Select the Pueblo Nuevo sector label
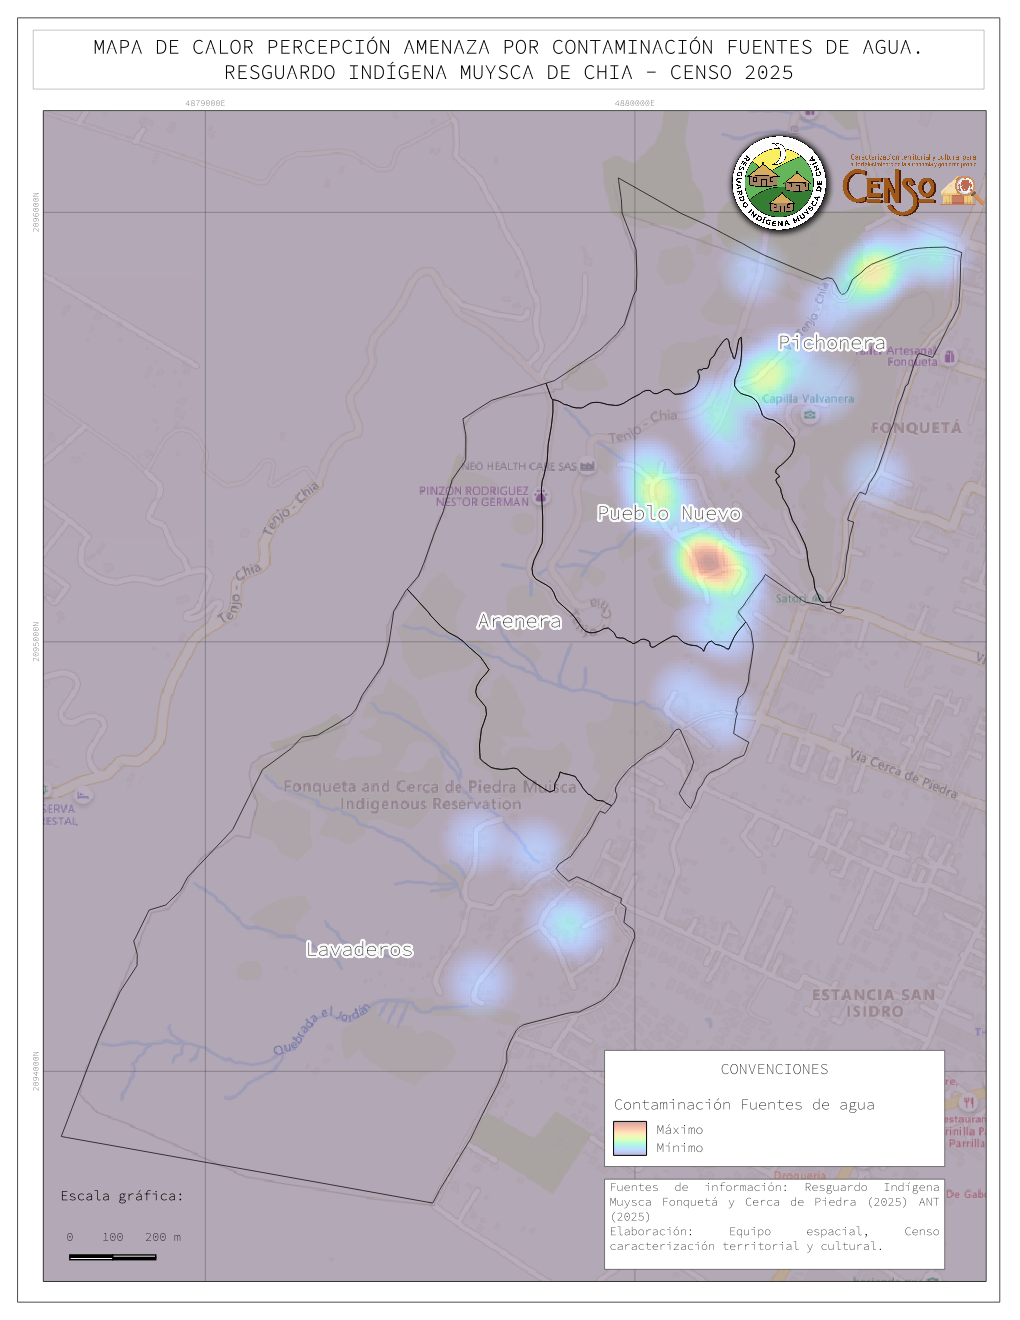Screen dimensions: 1020x1320 tap(669, 513)
